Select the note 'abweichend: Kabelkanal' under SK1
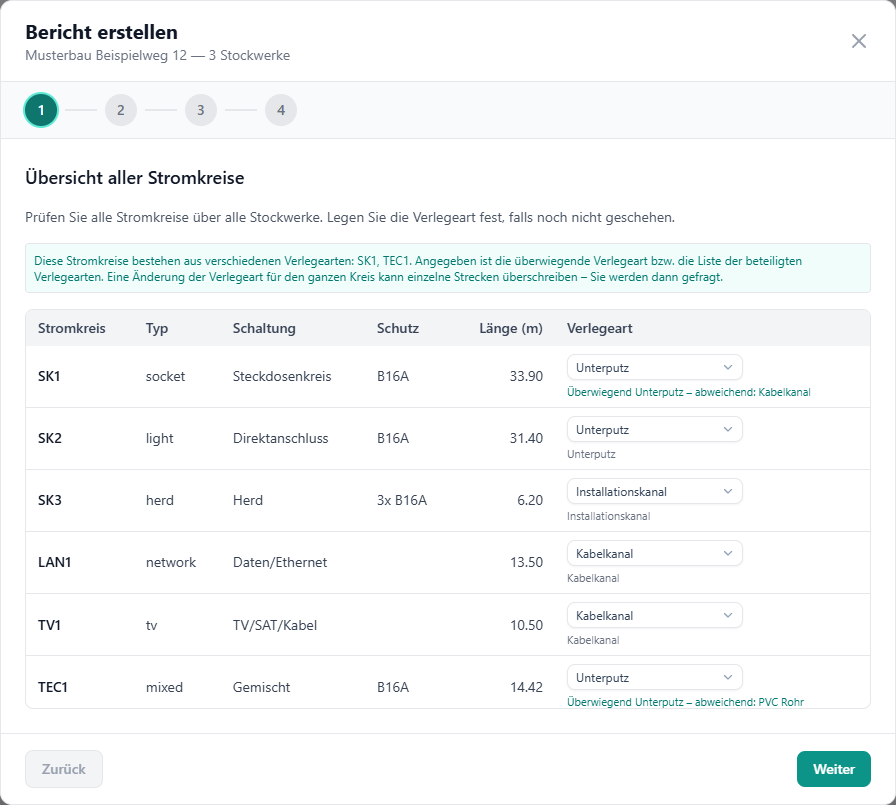This screenshot has height=805, width=896. pos(753,393)
